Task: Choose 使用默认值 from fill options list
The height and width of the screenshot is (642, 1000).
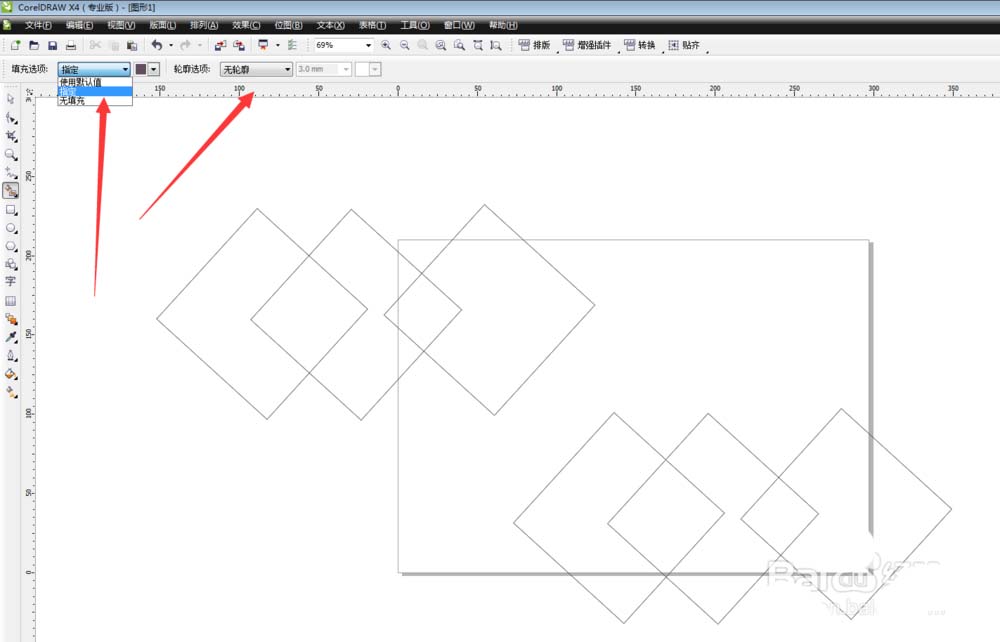Action: (95, 82)
